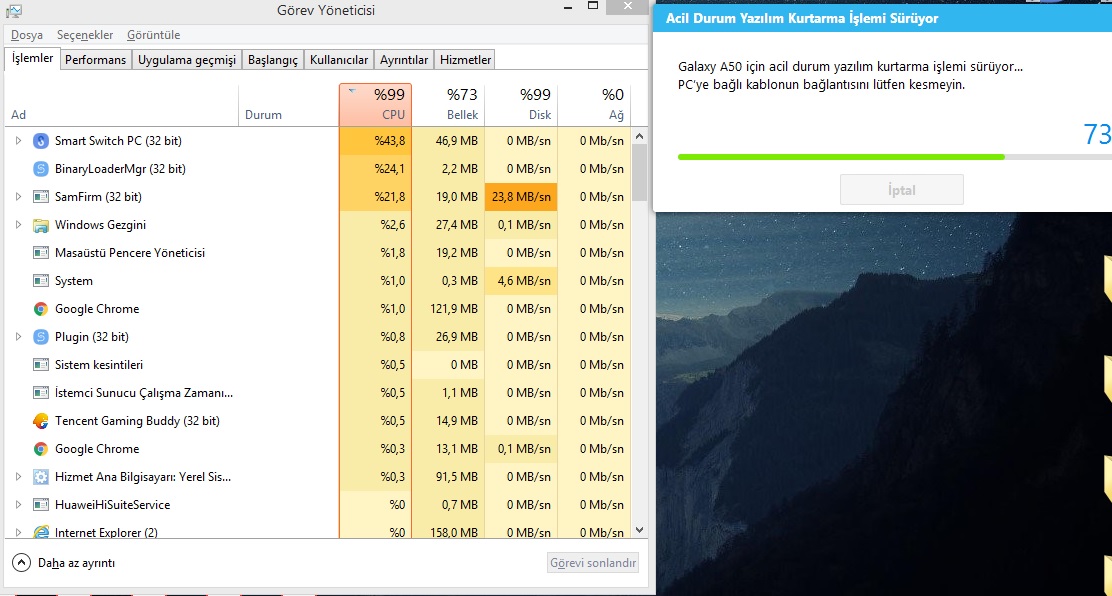The height and width of the screenshot is (596, 1112).
Task: Click the Smart Switch PC process icon
Action: pyautogui.click(x=41, y=141)
